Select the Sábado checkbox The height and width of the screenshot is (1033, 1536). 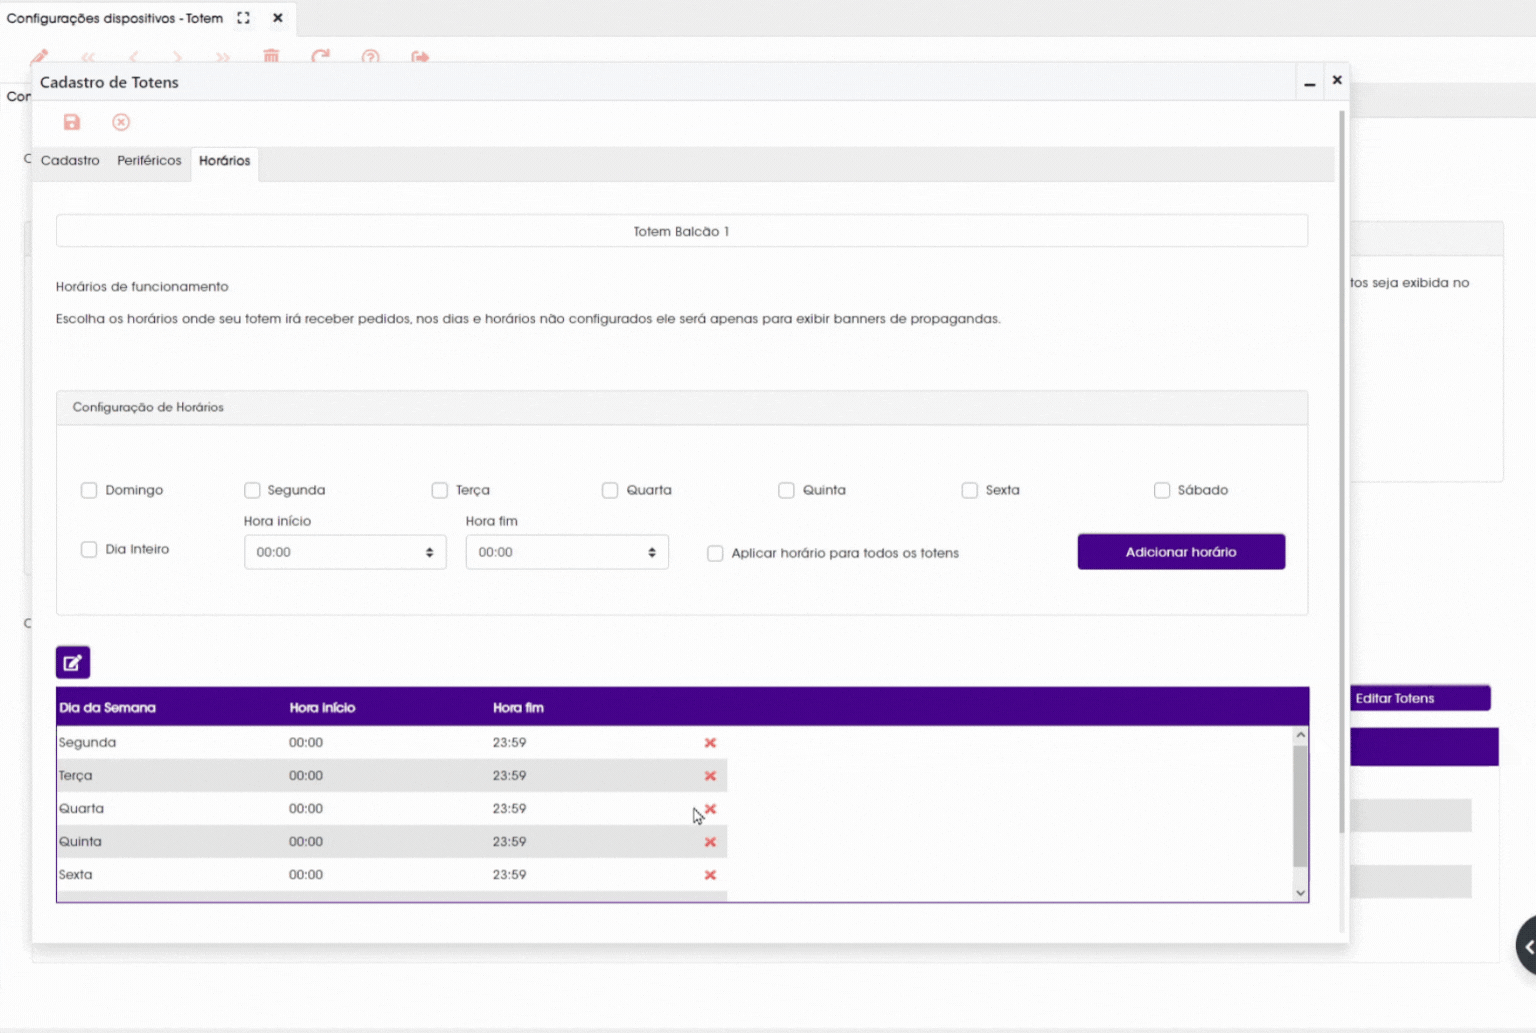(x=1162, y=490)
